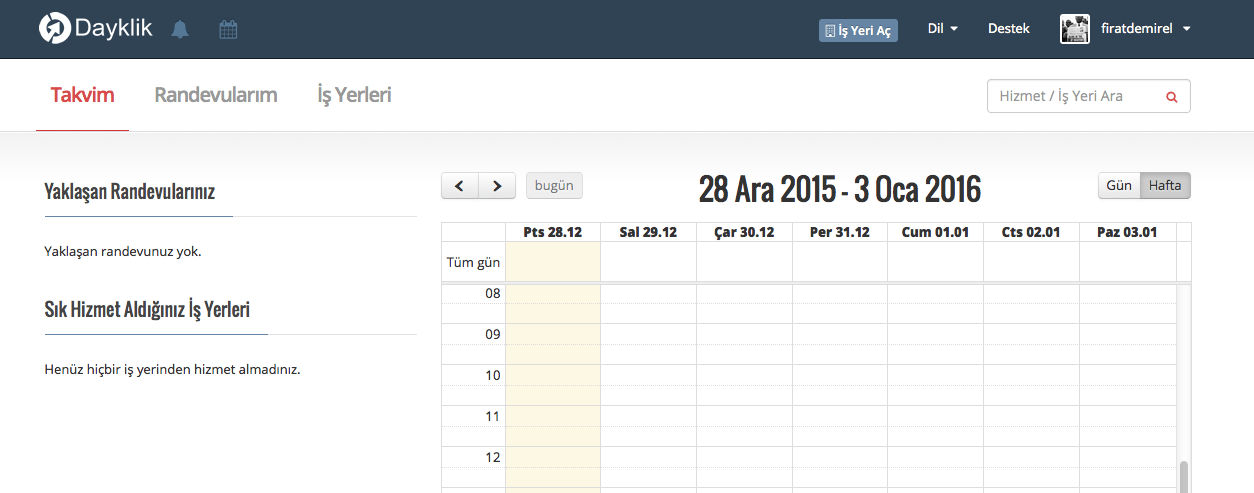This screenshot has width=1254, height=493.
Task: Switch to the Randevularım tab
Action: pos(215,96)
